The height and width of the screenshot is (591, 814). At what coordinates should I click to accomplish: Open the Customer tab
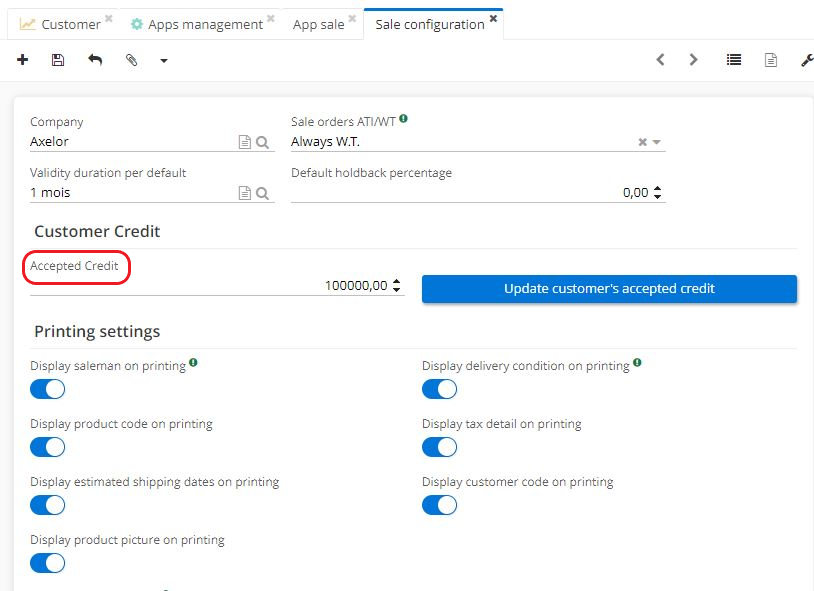[70, 24]
